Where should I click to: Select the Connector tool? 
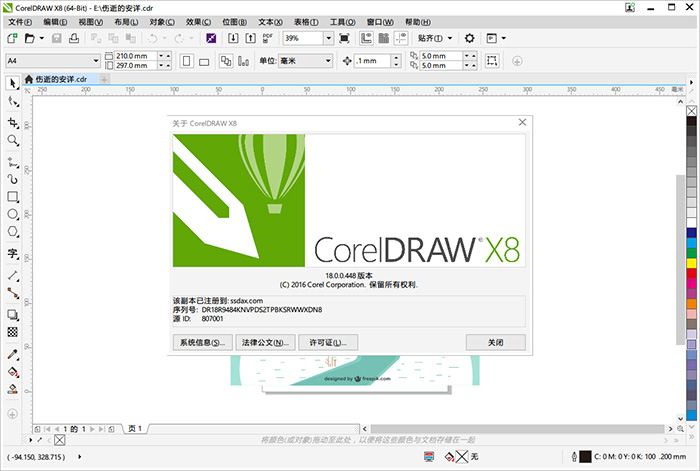(x=12, y=293)
